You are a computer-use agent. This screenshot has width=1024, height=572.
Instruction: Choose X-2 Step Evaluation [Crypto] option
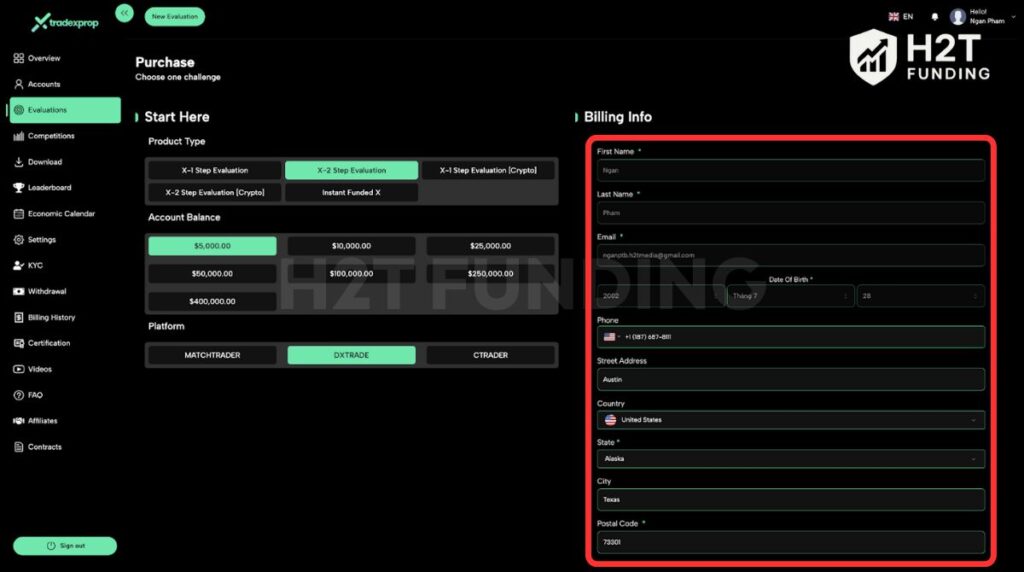(215, 193)
